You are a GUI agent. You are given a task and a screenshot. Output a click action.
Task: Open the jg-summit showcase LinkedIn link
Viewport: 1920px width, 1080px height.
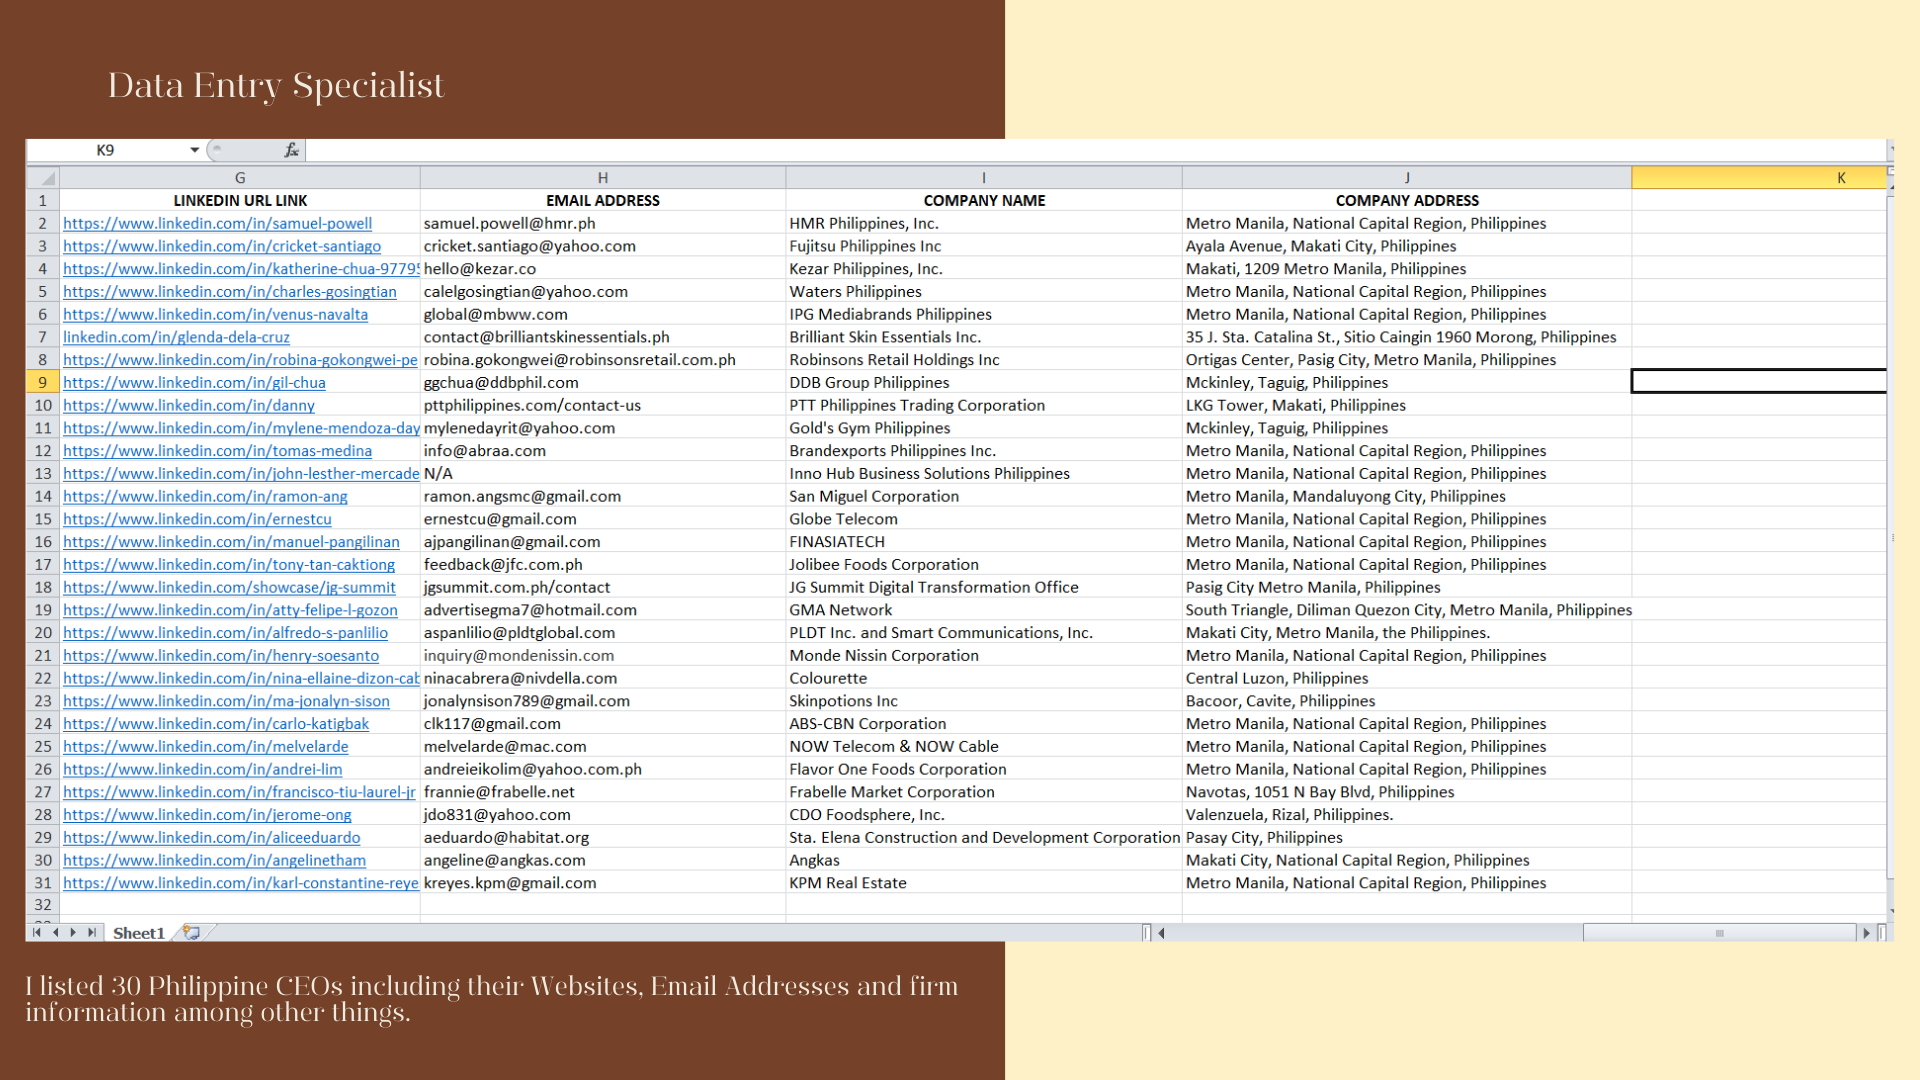[229, 588]
